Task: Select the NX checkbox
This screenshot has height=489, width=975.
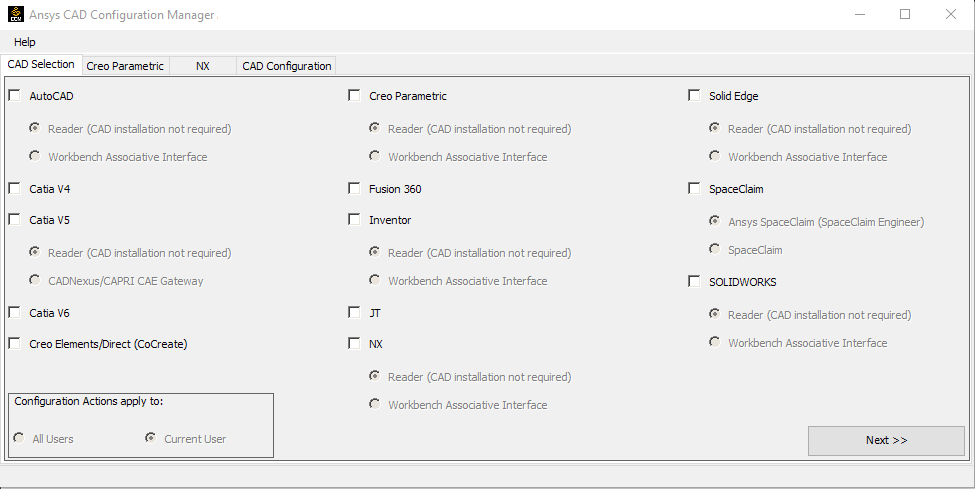Action: (355, 344)
